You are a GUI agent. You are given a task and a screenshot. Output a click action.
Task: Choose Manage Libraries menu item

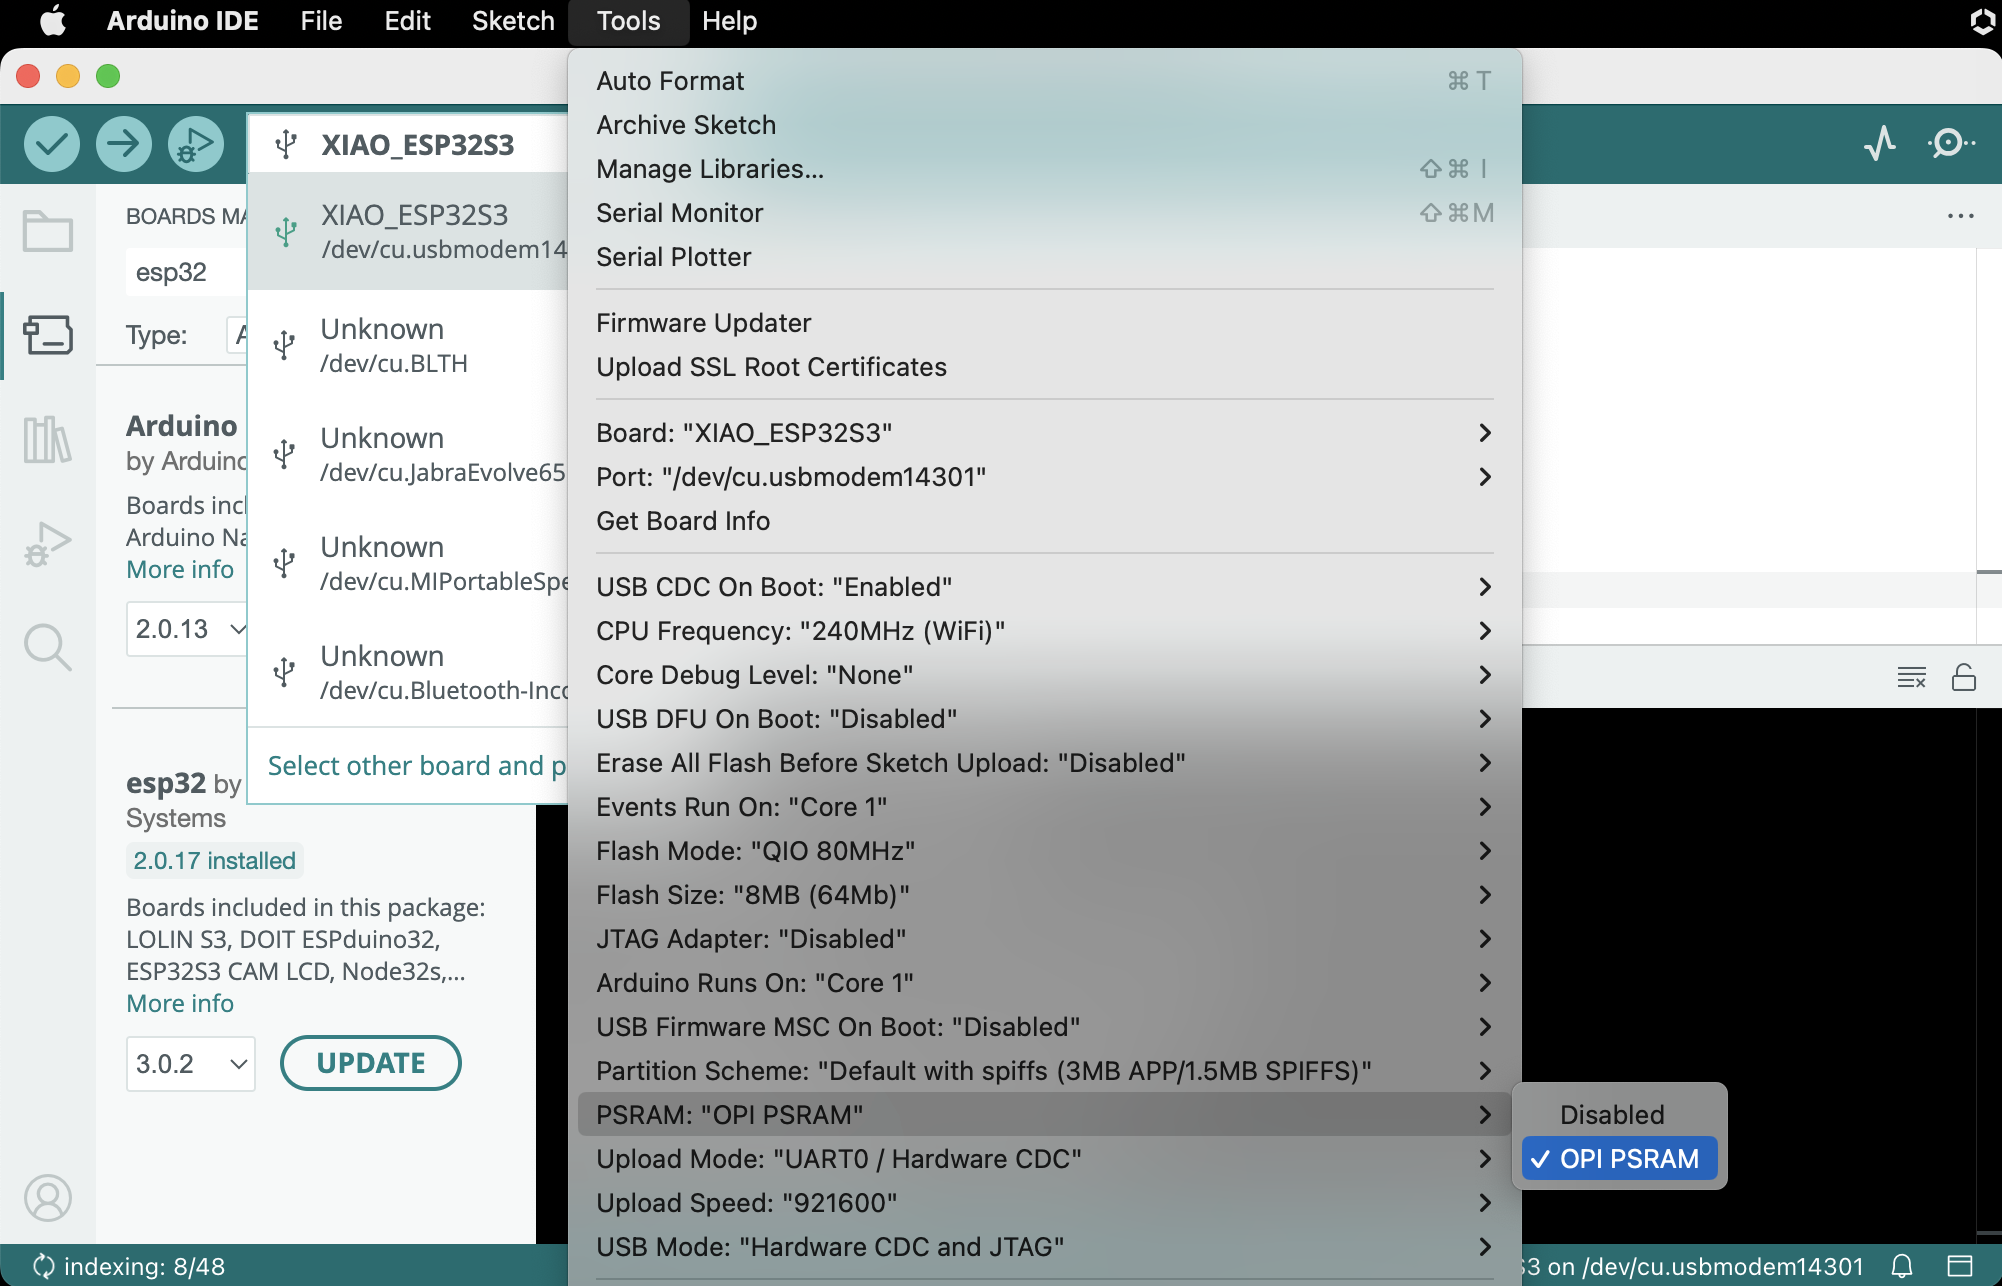click(x=1045, y=169)
